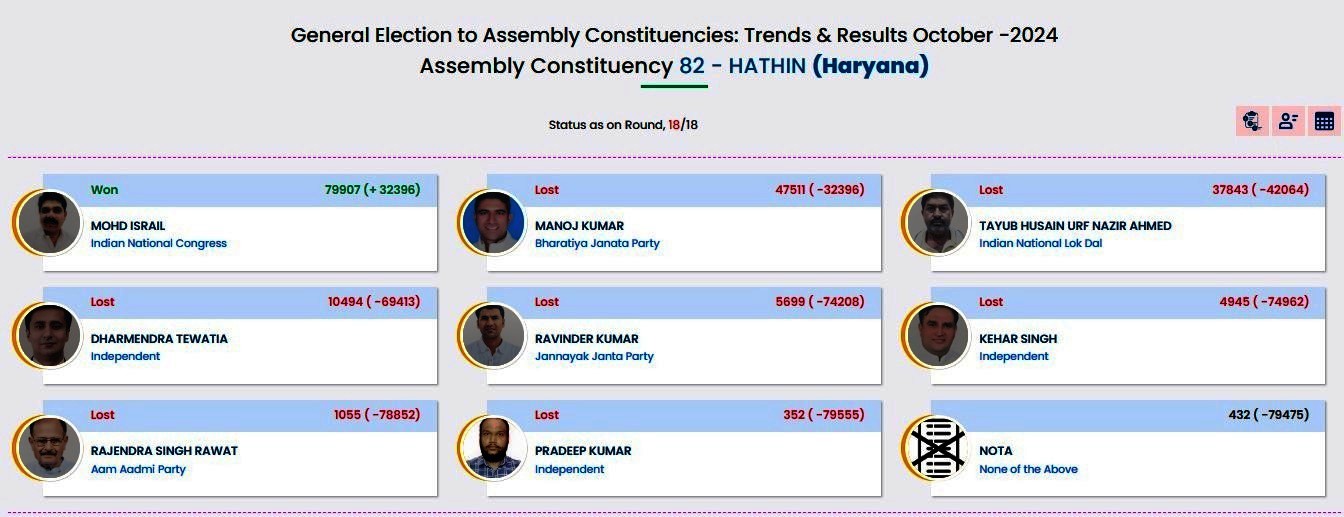
Task: Open Tayub Husain's candidate photo
Action: click(937, 222)
